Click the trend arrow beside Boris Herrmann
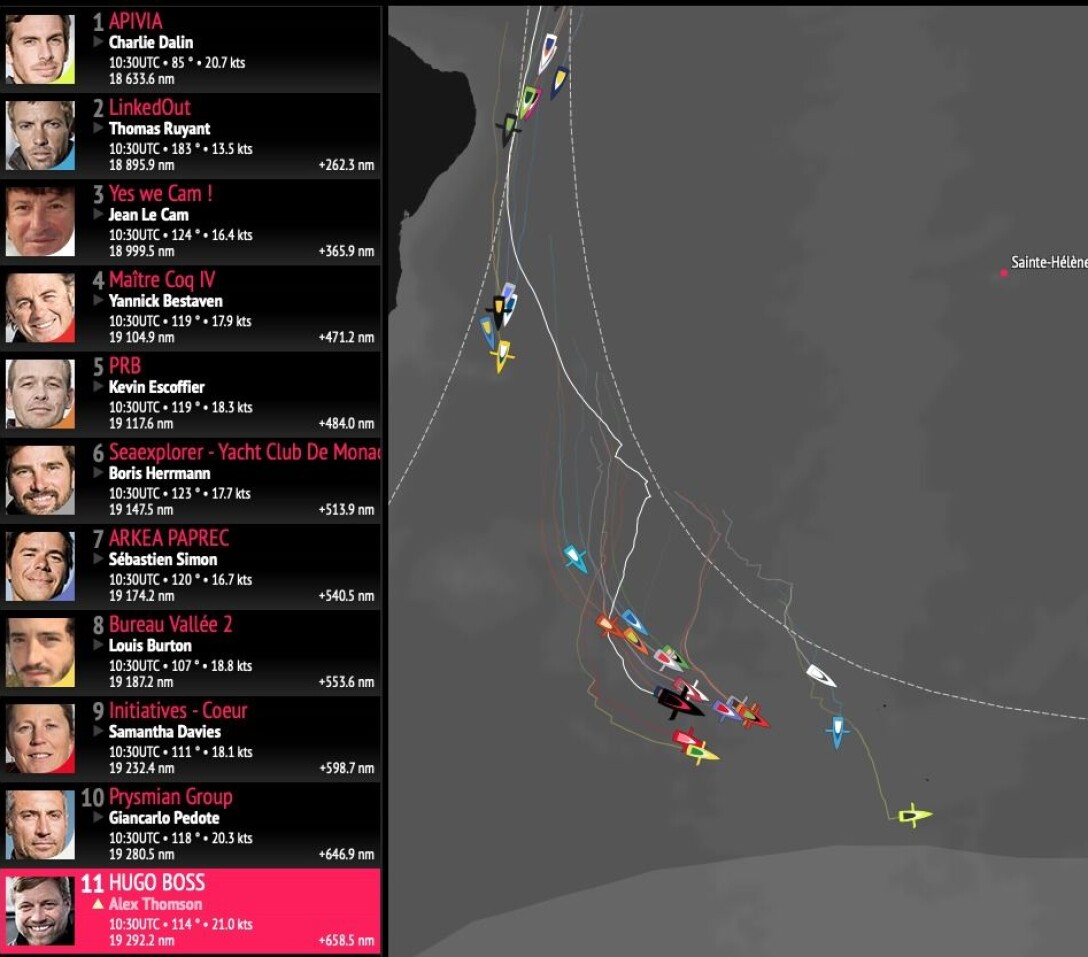This screenshot has height=957, width=1088. coord(99,473)
